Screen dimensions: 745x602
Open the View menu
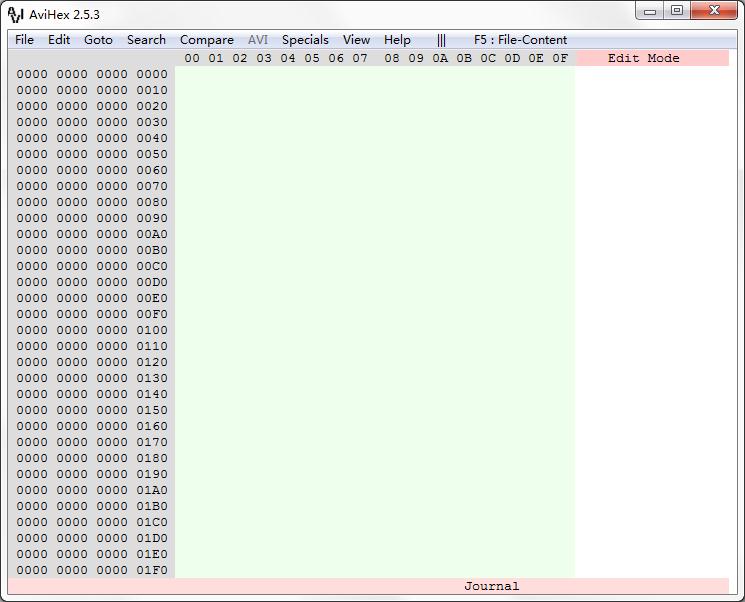[356, 40]
